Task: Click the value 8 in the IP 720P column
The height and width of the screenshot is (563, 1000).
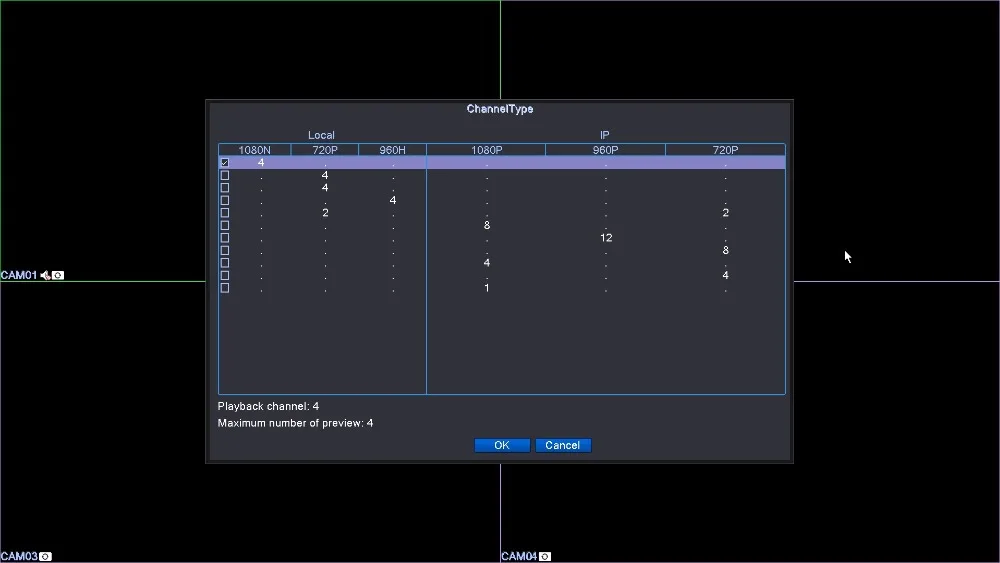Action: point(725,251)
